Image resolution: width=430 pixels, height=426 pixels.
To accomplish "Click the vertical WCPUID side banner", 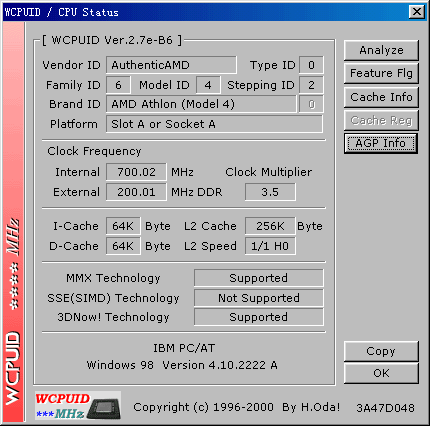I will [x=14, y=222].
